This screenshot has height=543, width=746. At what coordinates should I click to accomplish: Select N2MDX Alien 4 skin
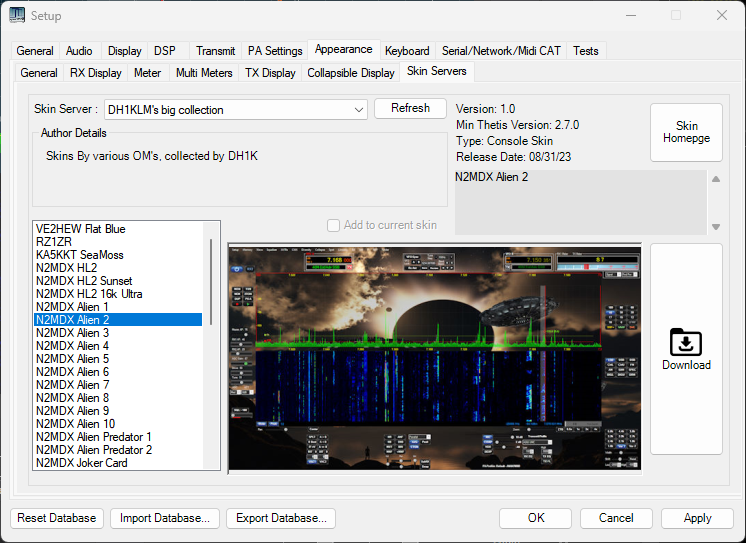pos(118,346)
